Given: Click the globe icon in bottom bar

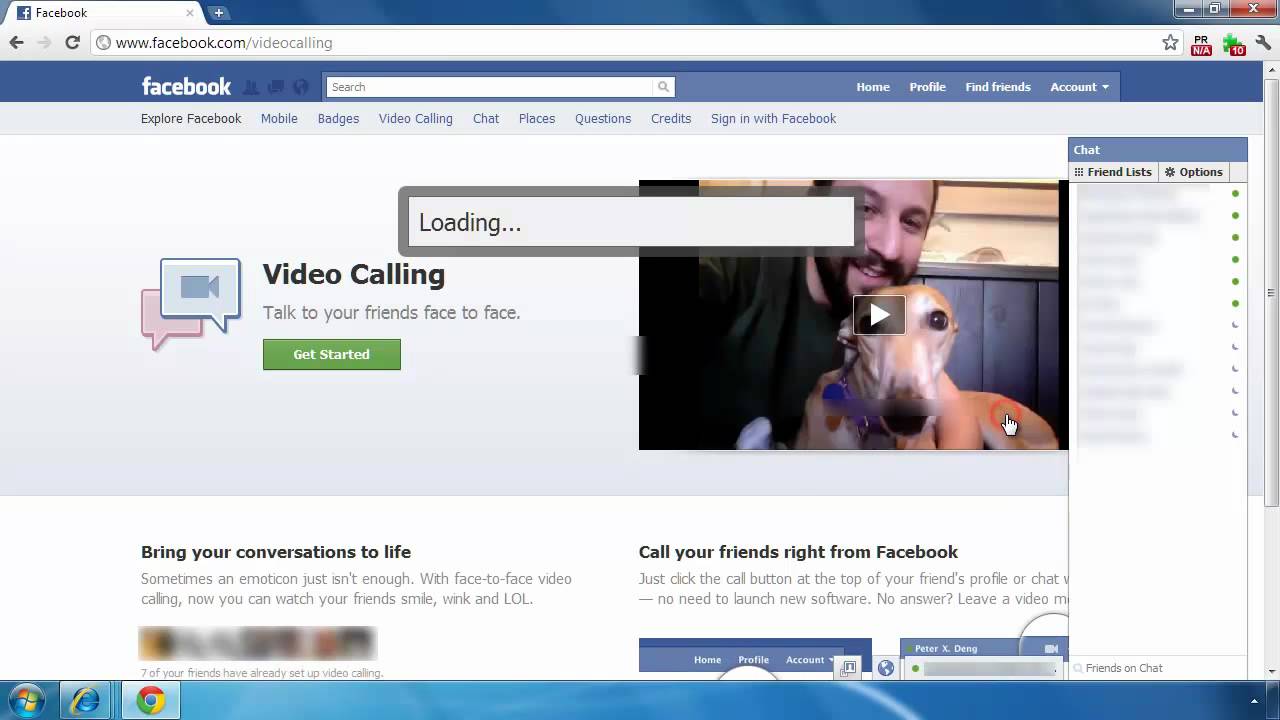Looking at the screenshot, I should pos(886,668).
